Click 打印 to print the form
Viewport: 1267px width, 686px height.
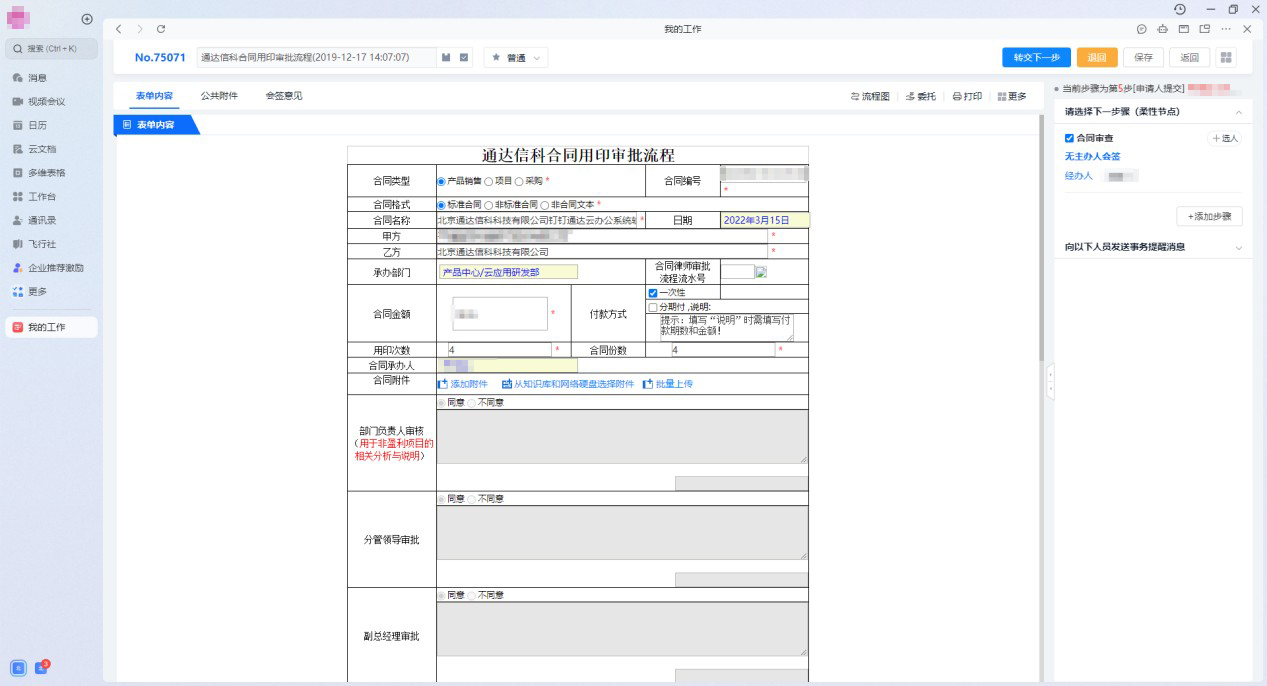(x=967, y=96)
